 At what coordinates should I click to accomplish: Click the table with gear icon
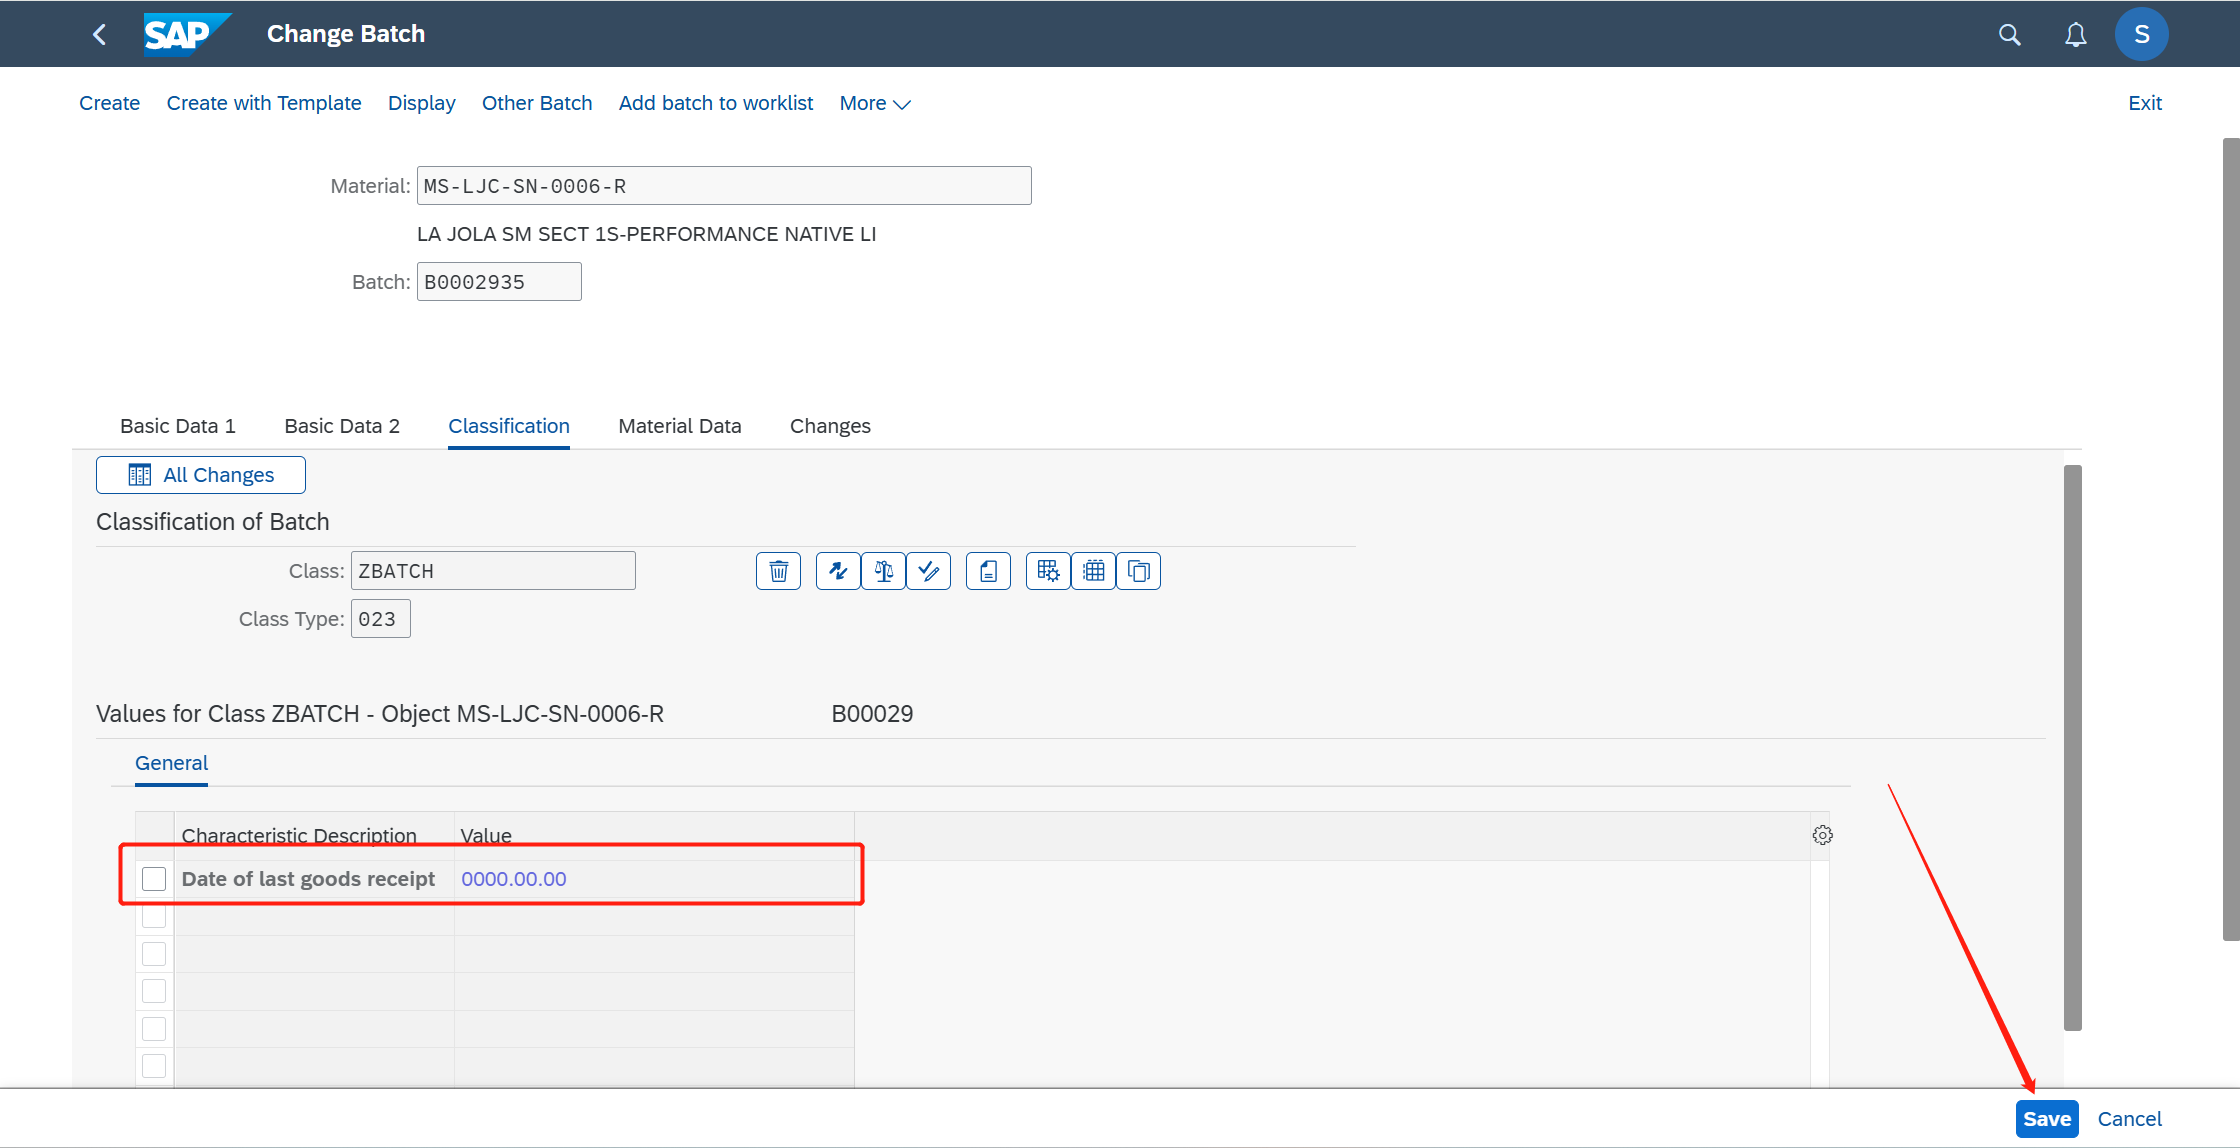(1048, 571)
